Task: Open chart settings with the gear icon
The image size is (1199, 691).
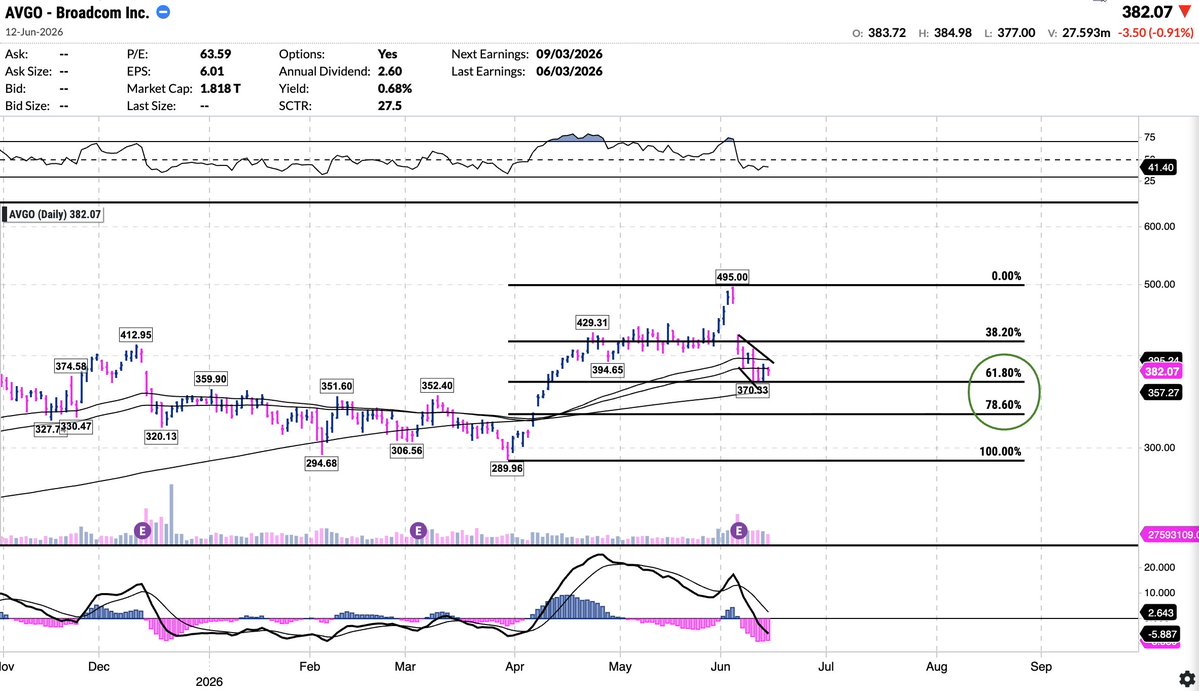Action: (1187, 678)
